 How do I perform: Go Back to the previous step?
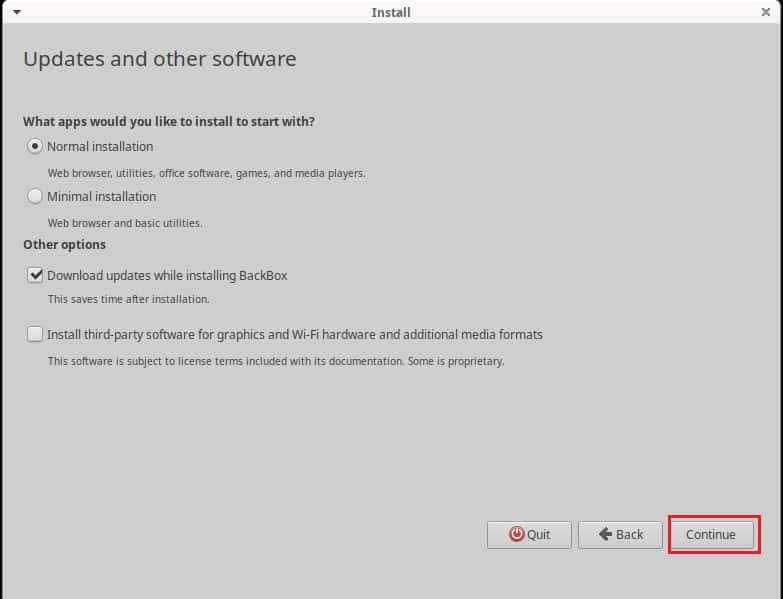point(620,535)
